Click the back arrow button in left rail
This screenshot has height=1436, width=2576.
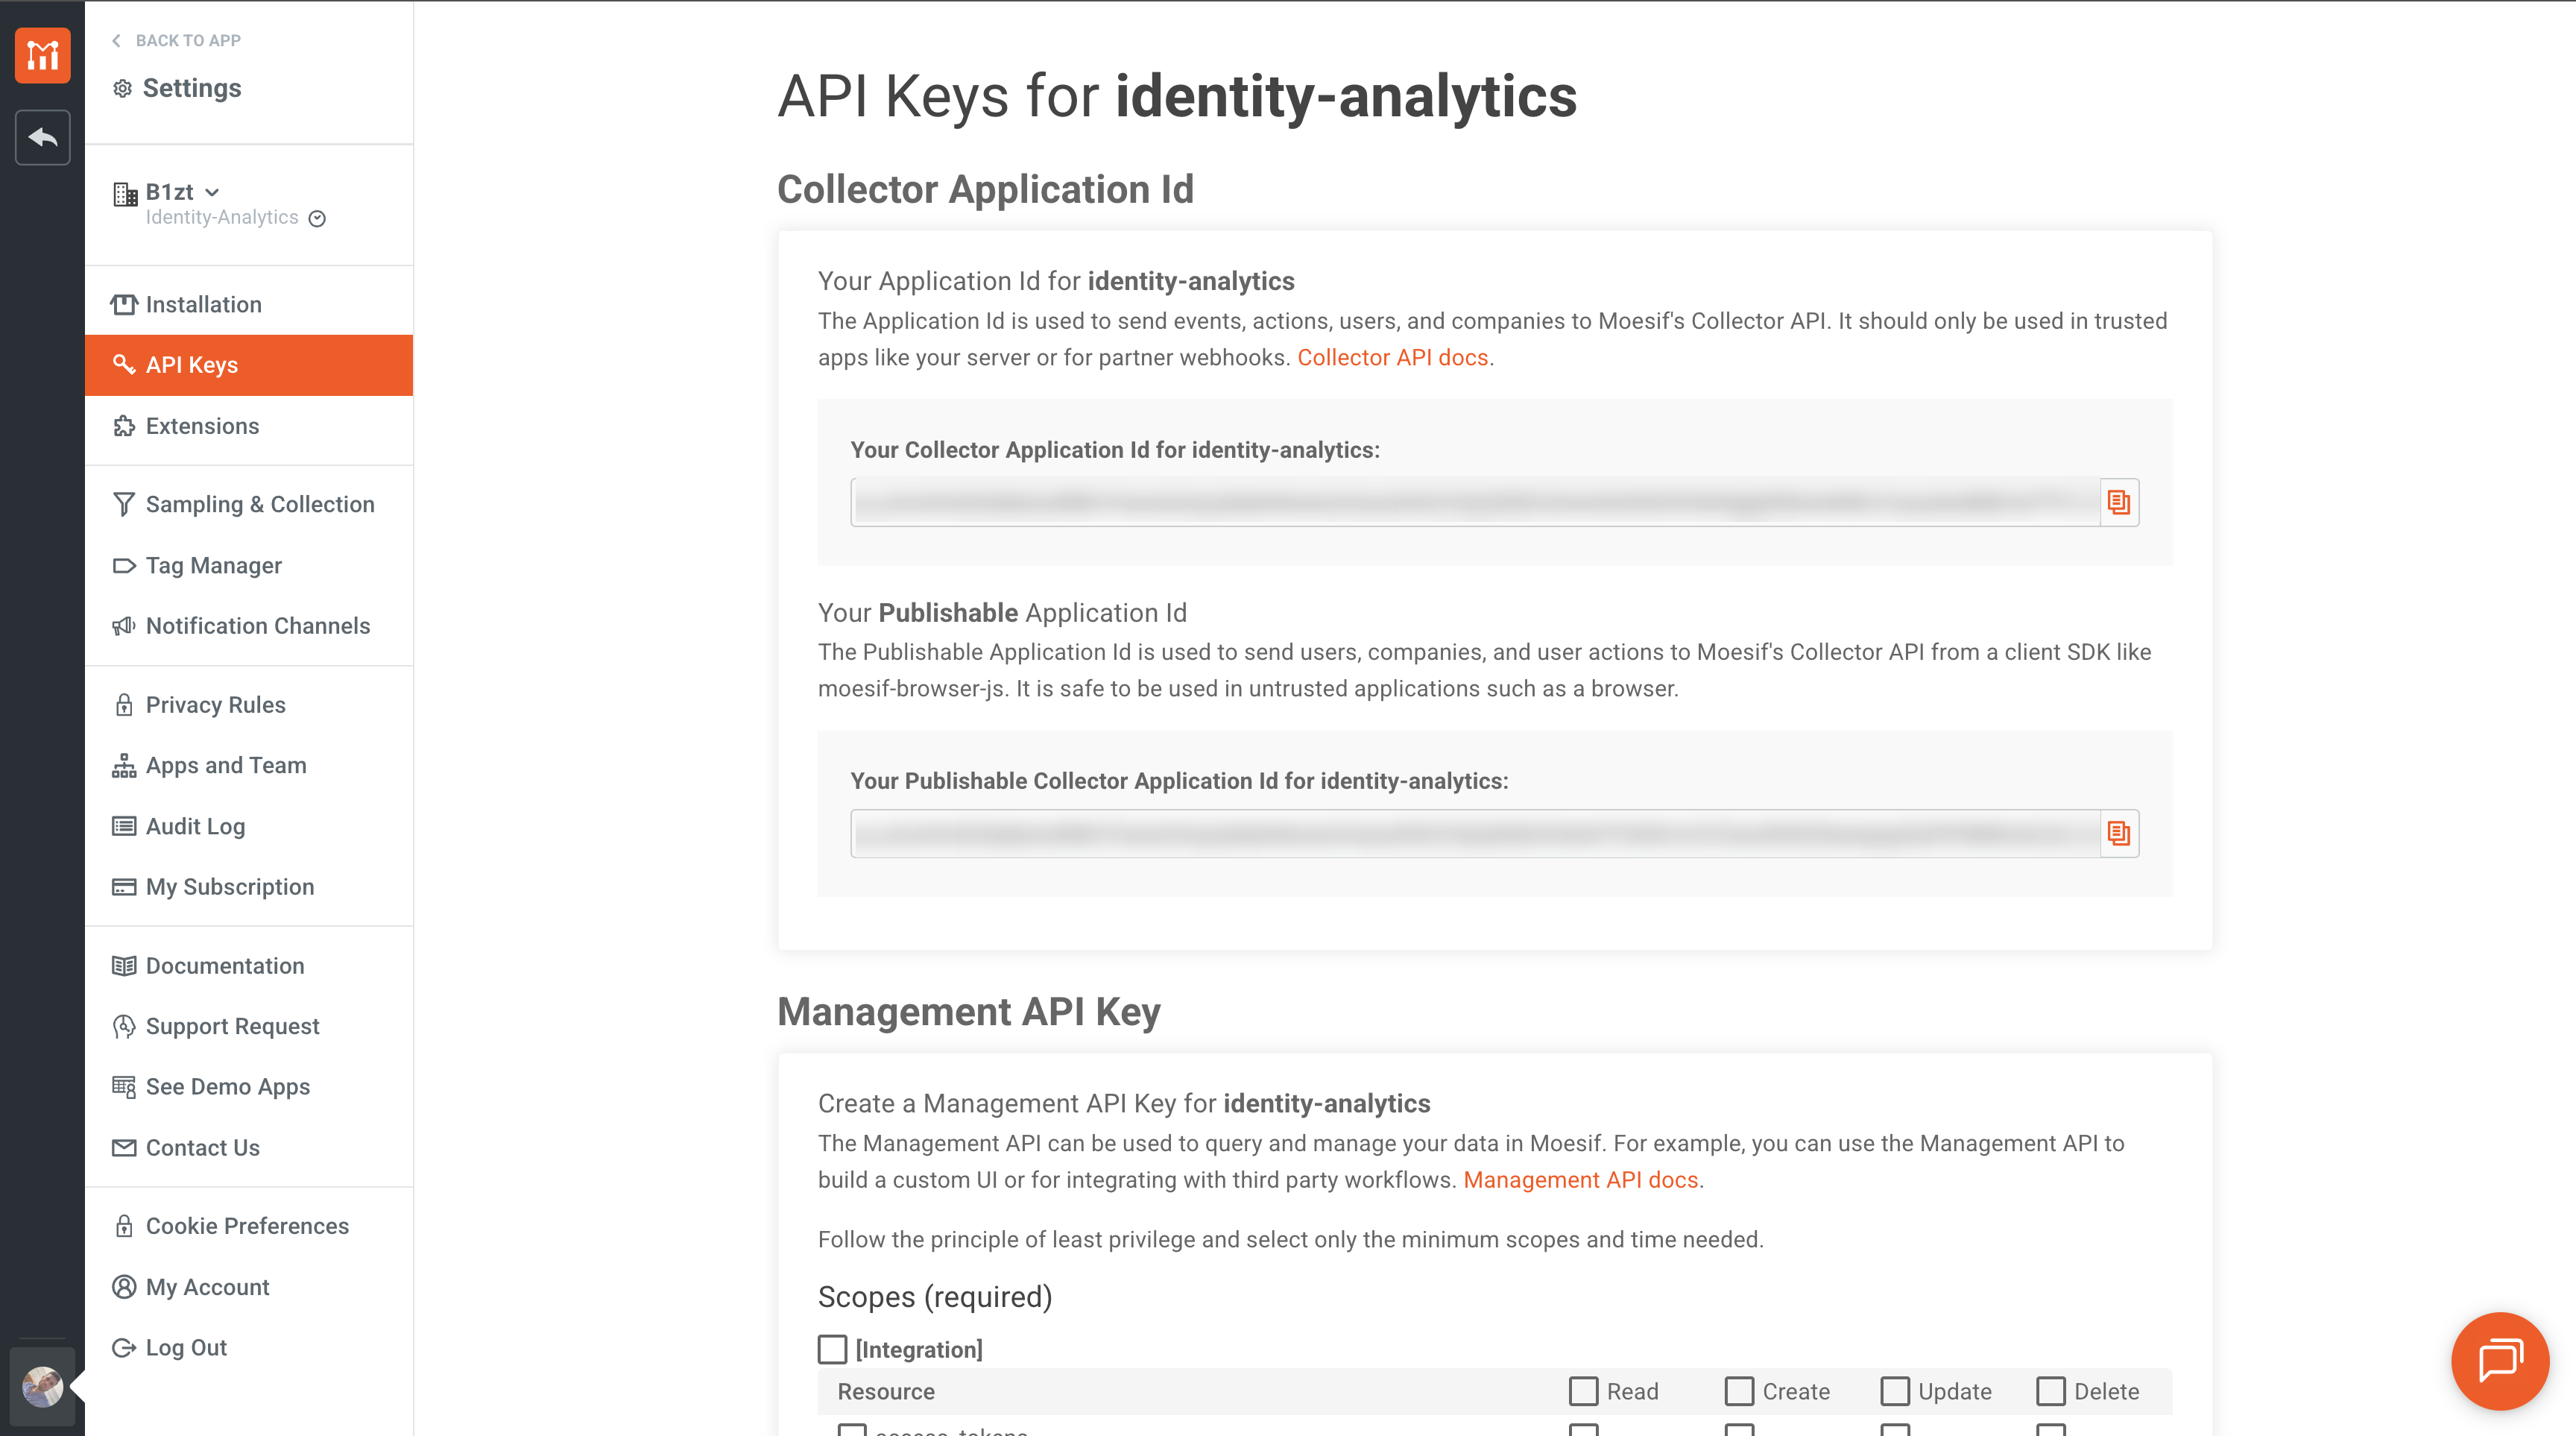click(42, 137)
